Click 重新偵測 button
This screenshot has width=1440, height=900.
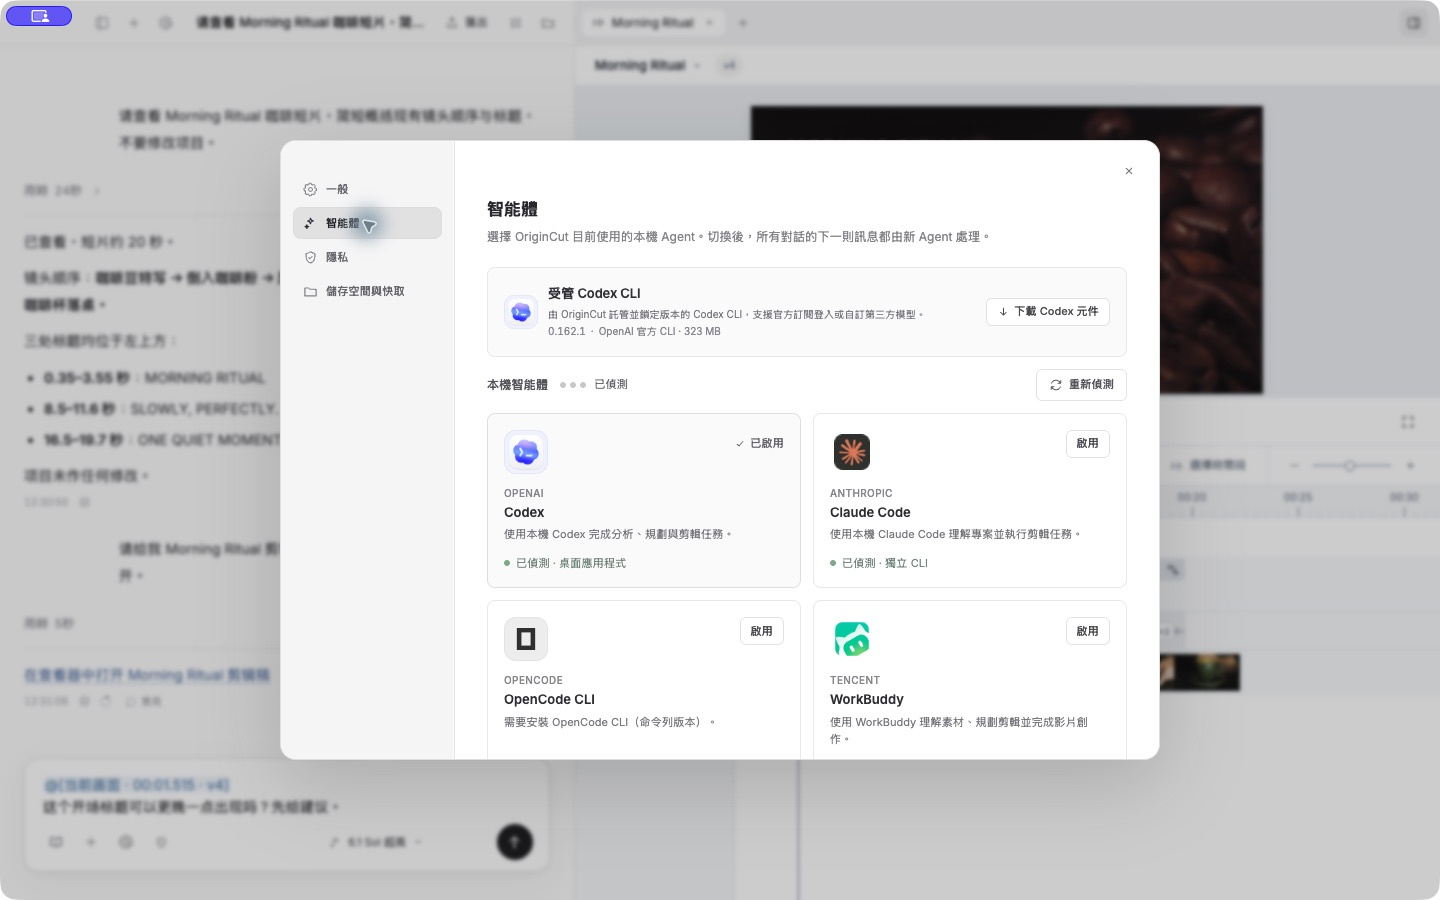coord(1081,385)
